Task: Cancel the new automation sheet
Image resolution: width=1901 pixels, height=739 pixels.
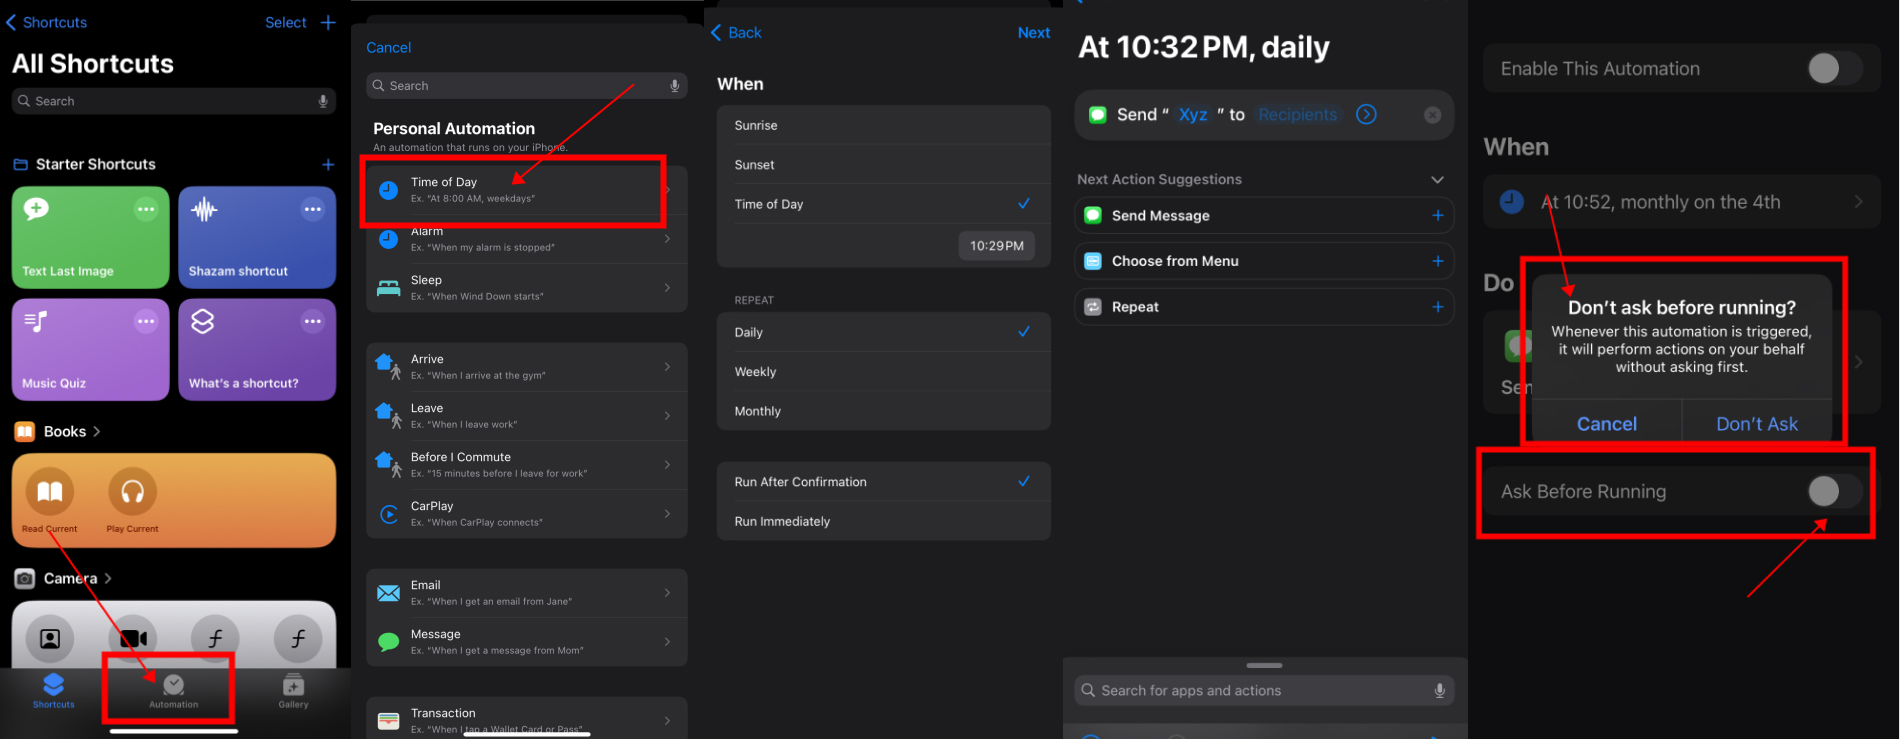Action: coord(388,47)
